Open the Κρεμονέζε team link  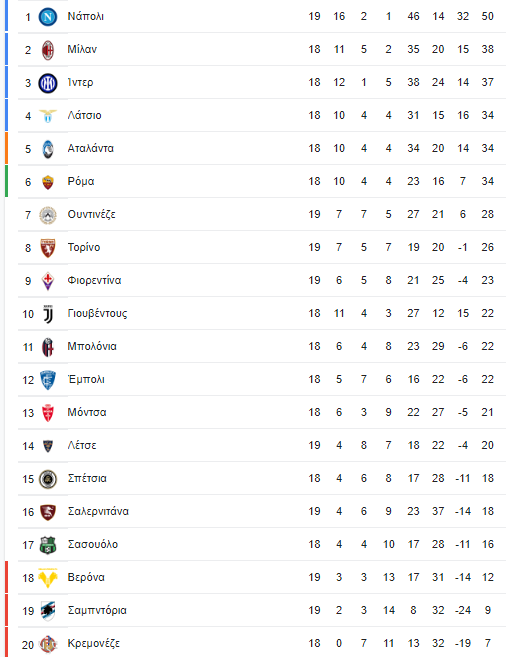[x=94, y=643]
